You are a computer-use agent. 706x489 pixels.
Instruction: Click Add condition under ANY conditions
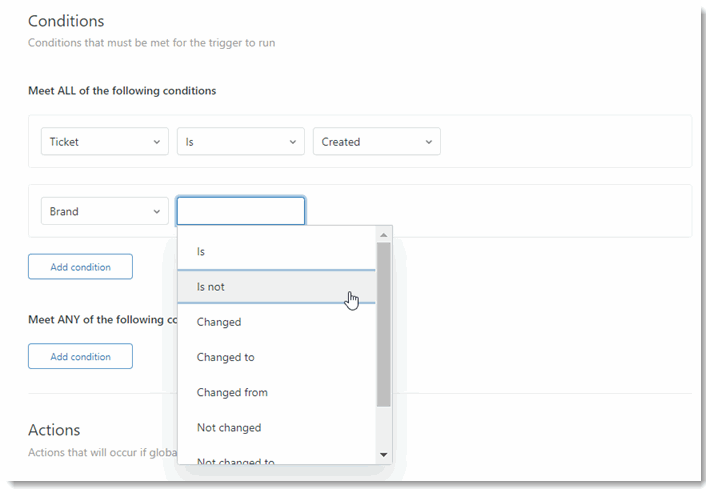[80, 356]
